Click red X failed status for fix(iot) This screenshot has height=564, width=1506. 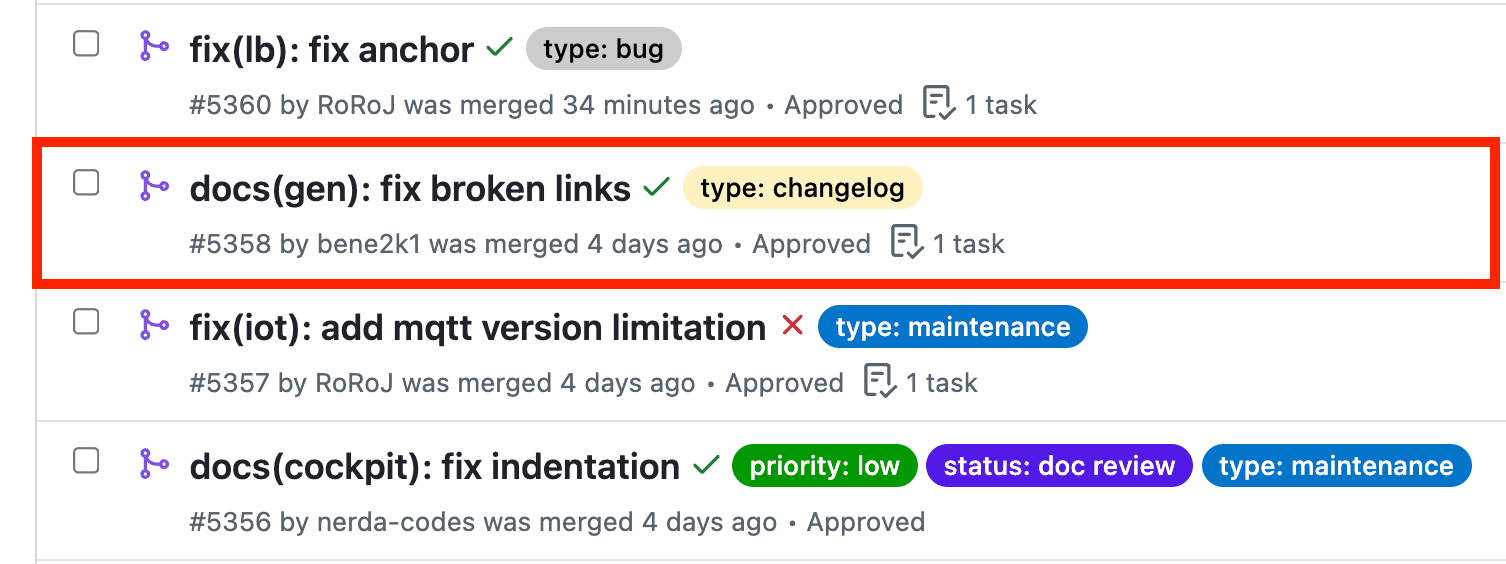(793, 325)
